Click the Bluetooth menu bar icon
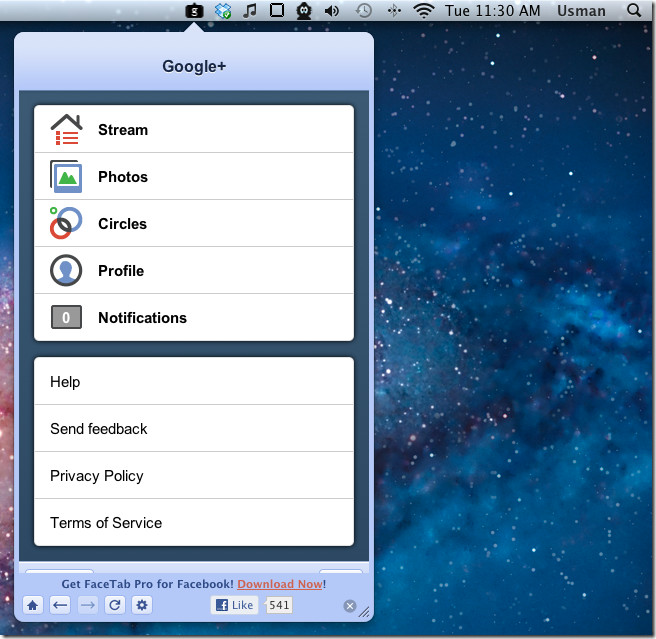 click(394, 10)
